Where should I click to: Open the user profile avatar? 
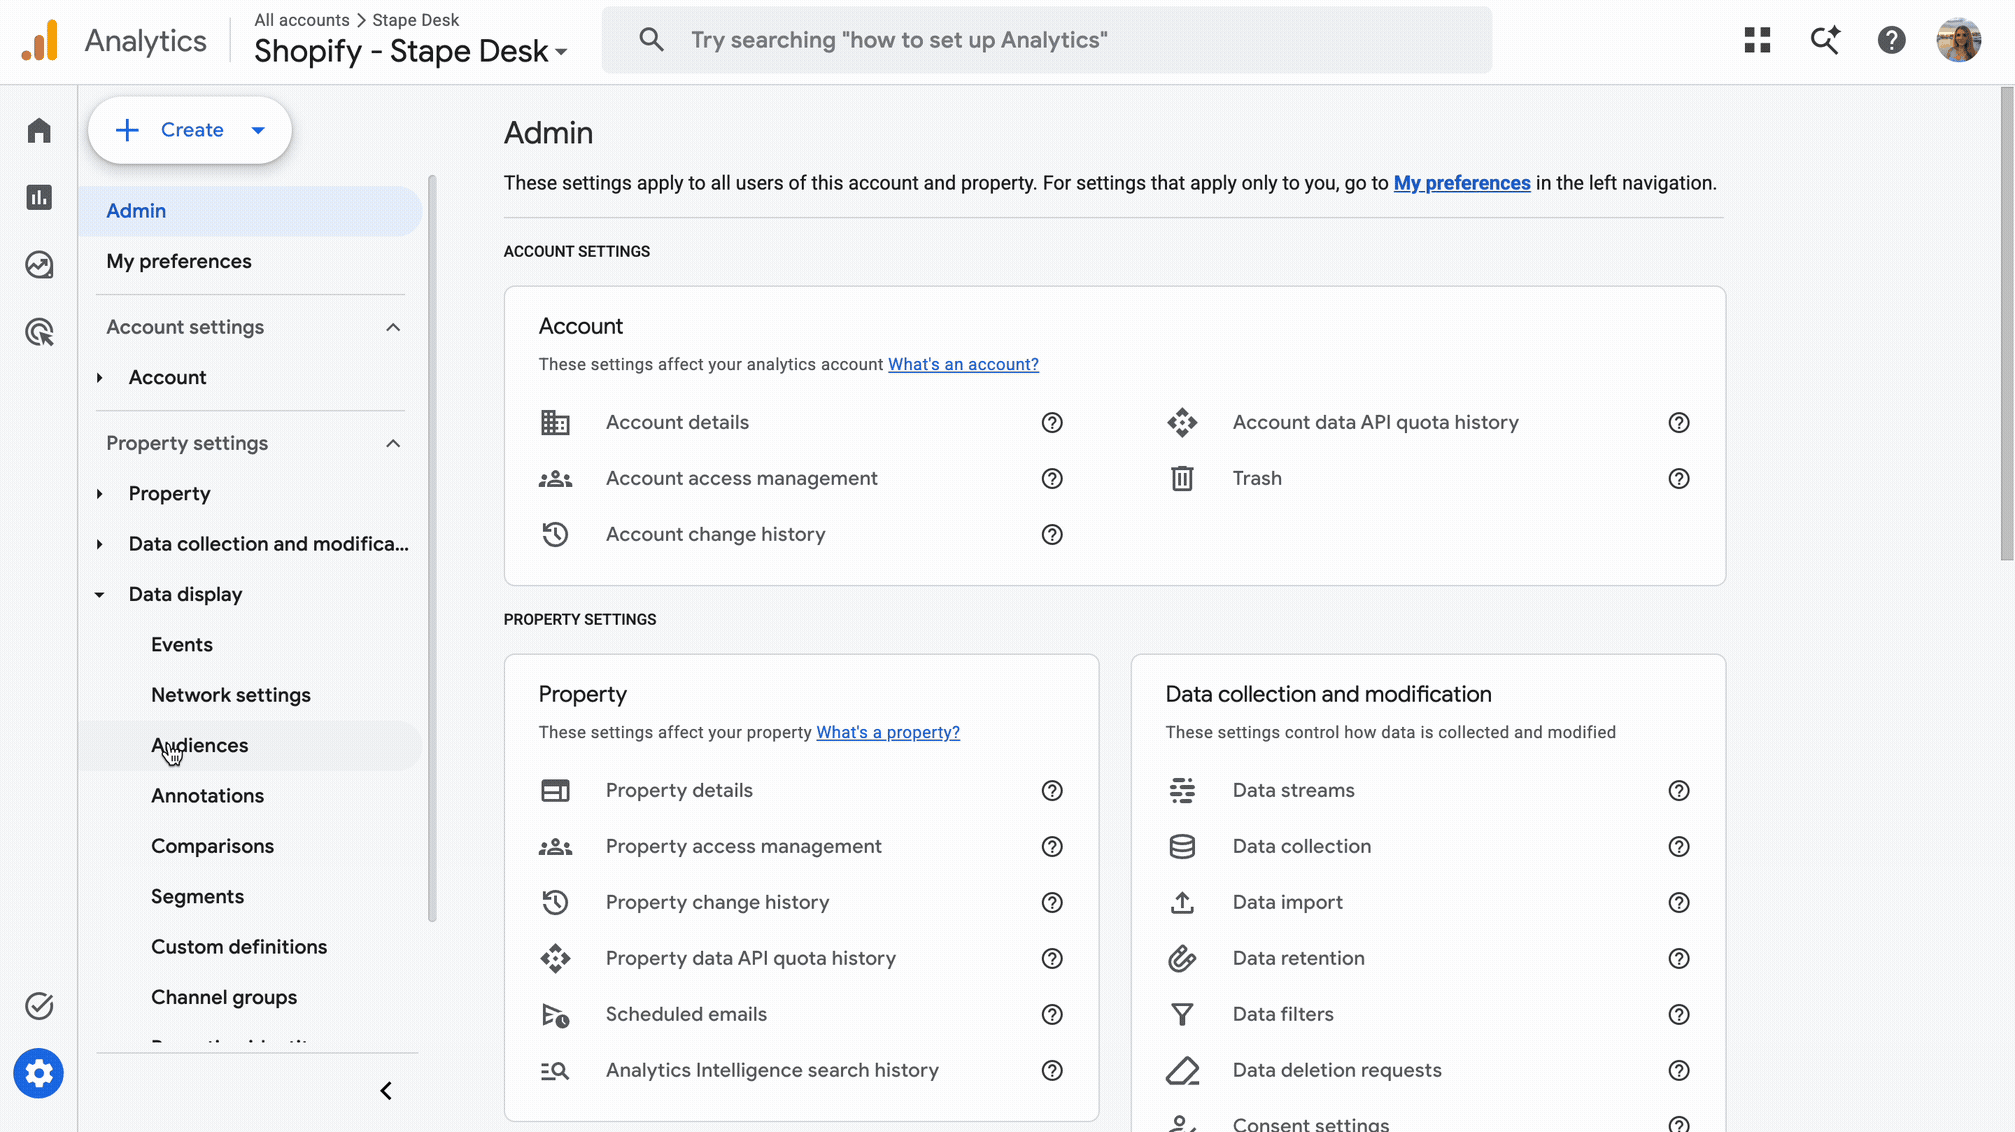click(x=1958, y=40)
